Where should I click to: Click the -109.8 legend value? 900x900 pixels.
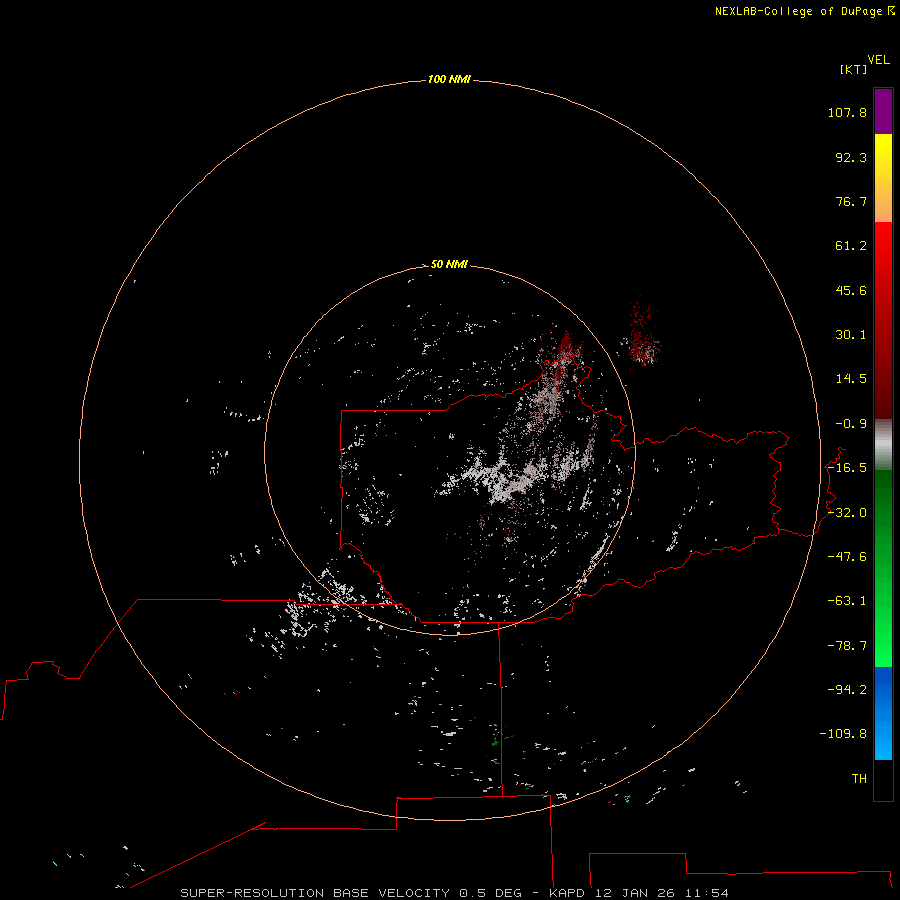click(843, 734)
